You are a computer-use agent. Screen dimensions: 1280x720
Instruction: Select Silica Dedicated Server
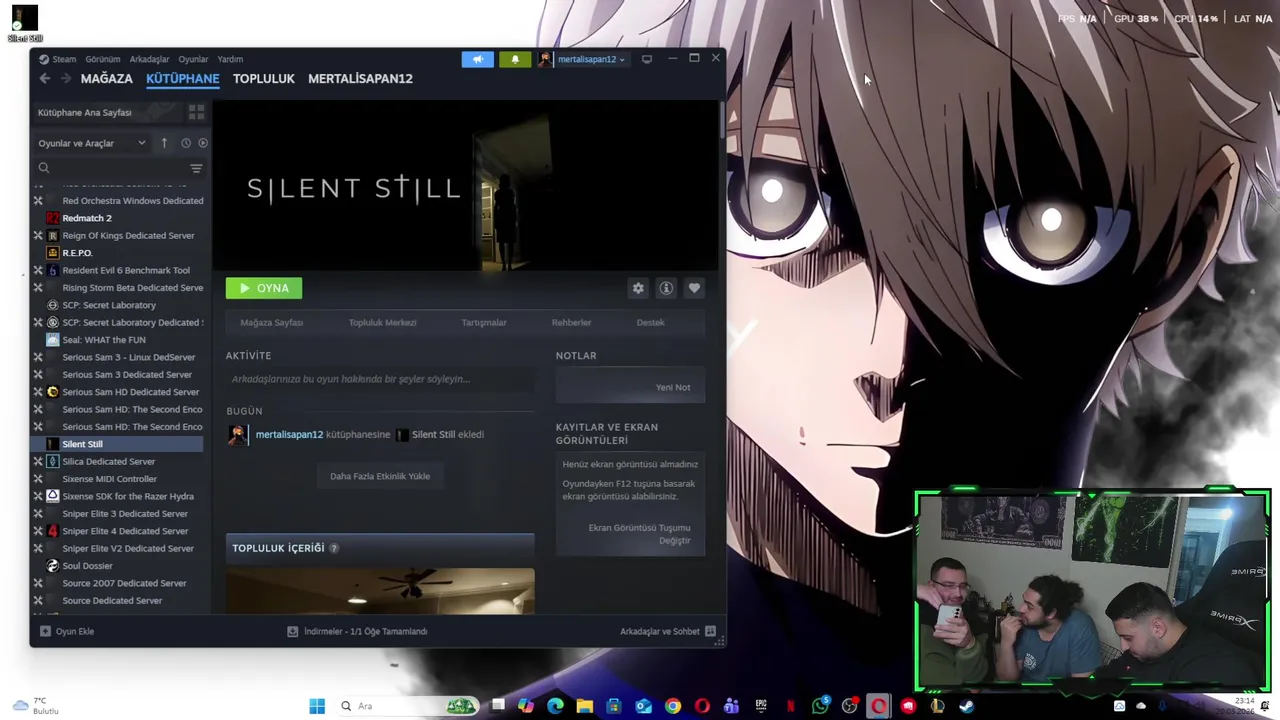click(x=108, y=461)
